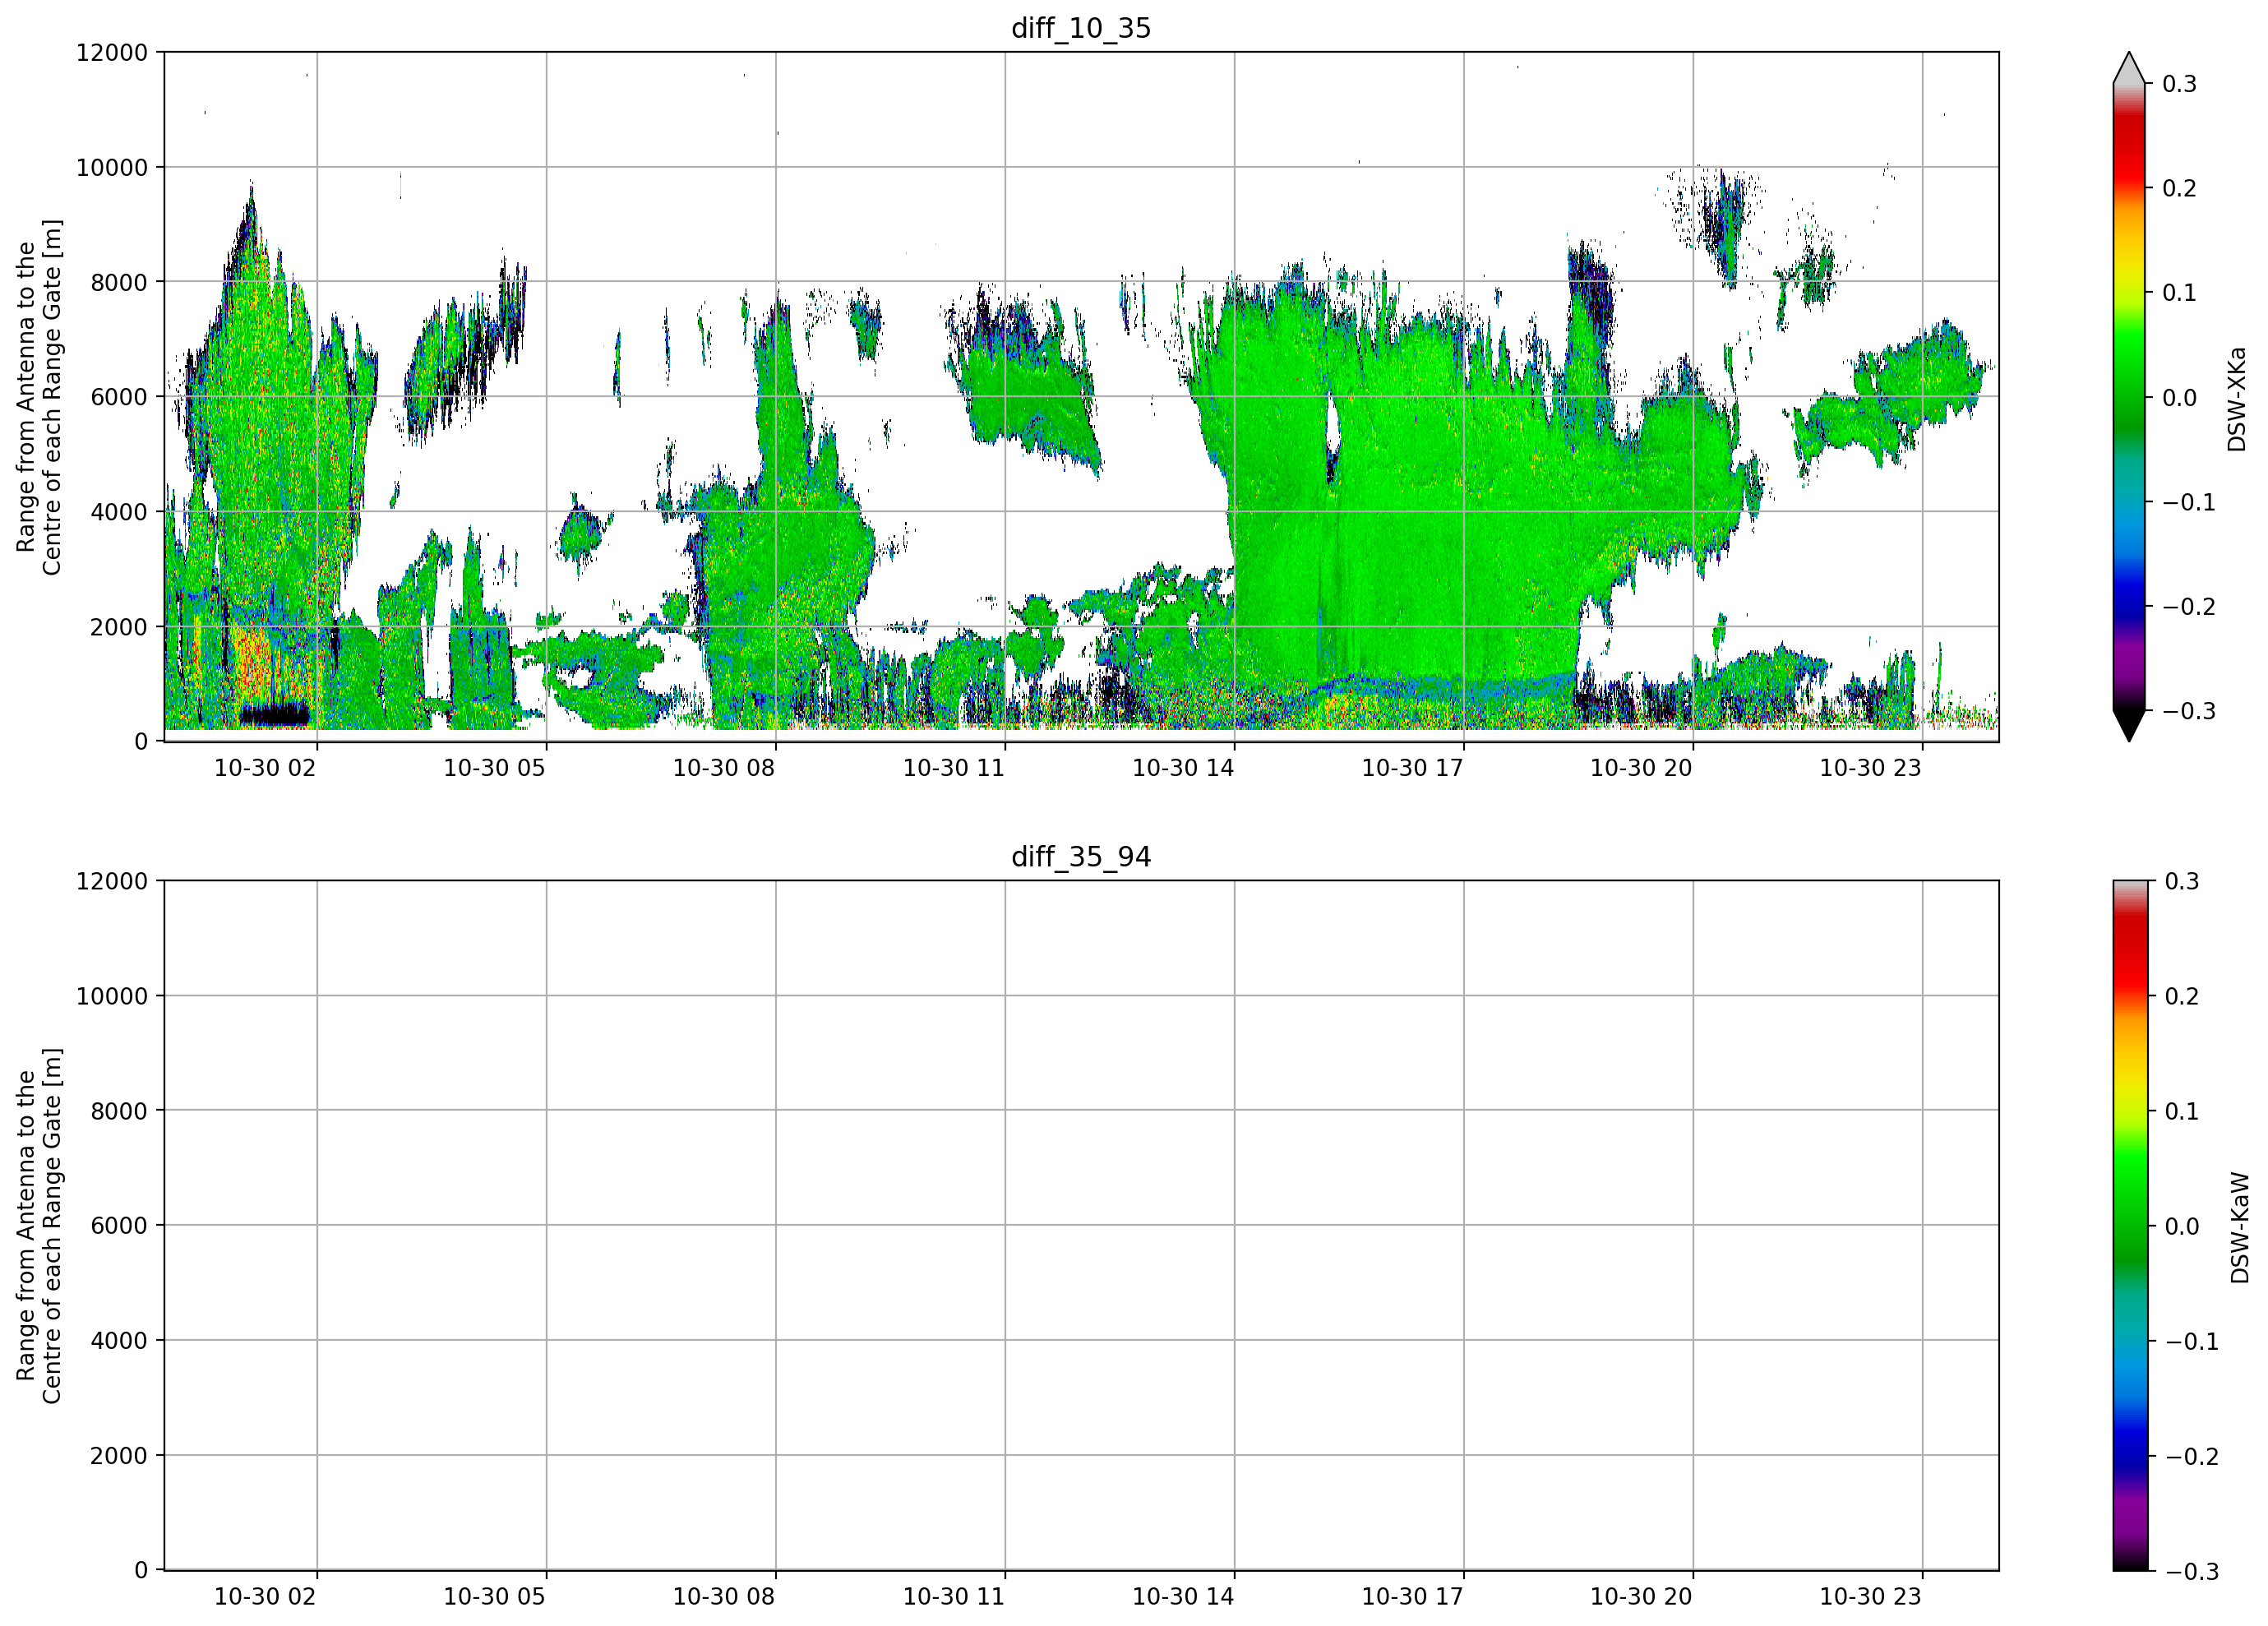
Task: Click the 0.0 tick on DSW-XKa colorbar
Action: coord(2180,398)
